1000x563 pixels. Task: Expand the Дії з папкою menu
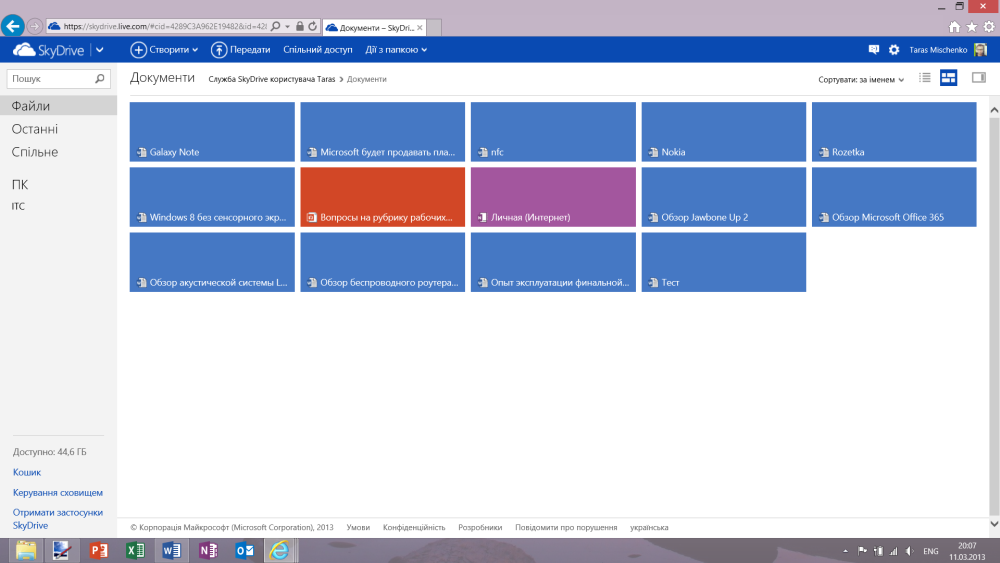[396, 50]
